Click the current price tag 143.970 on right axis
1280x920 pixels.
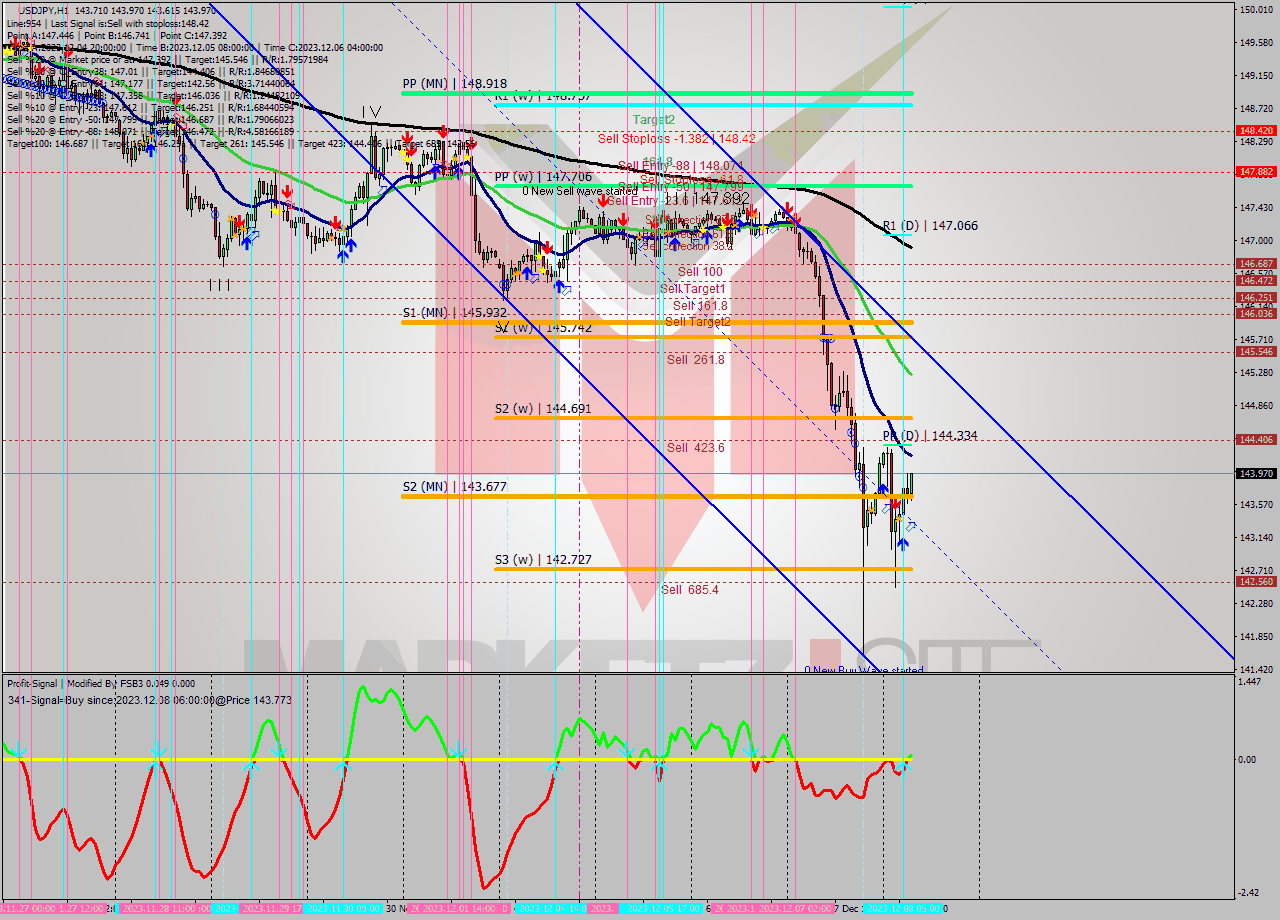[x=1255, y=472]
